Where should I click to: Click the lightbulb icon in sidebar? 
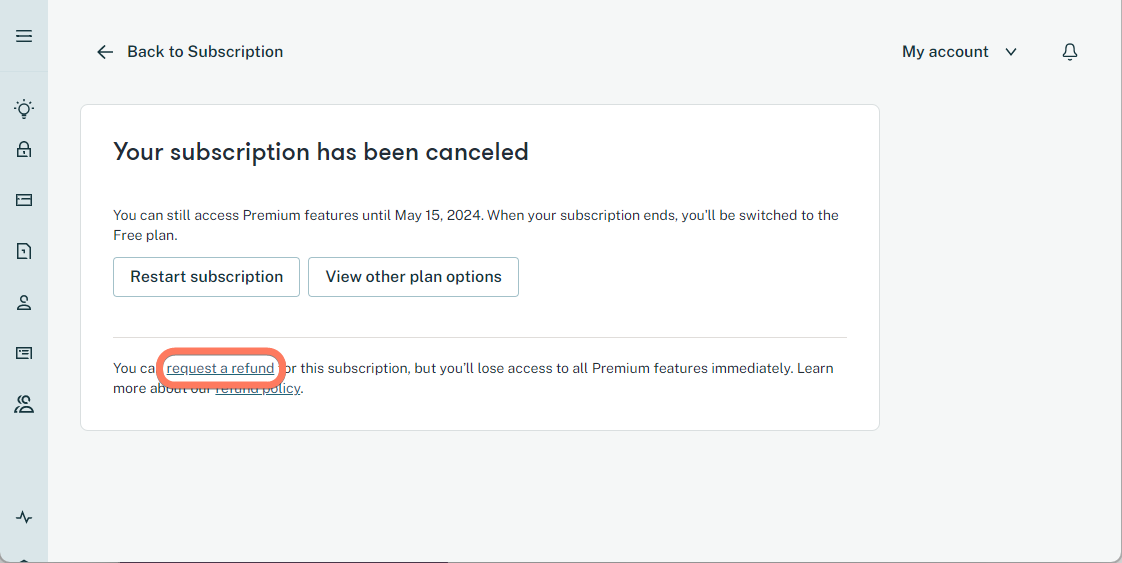click(24, 108)
